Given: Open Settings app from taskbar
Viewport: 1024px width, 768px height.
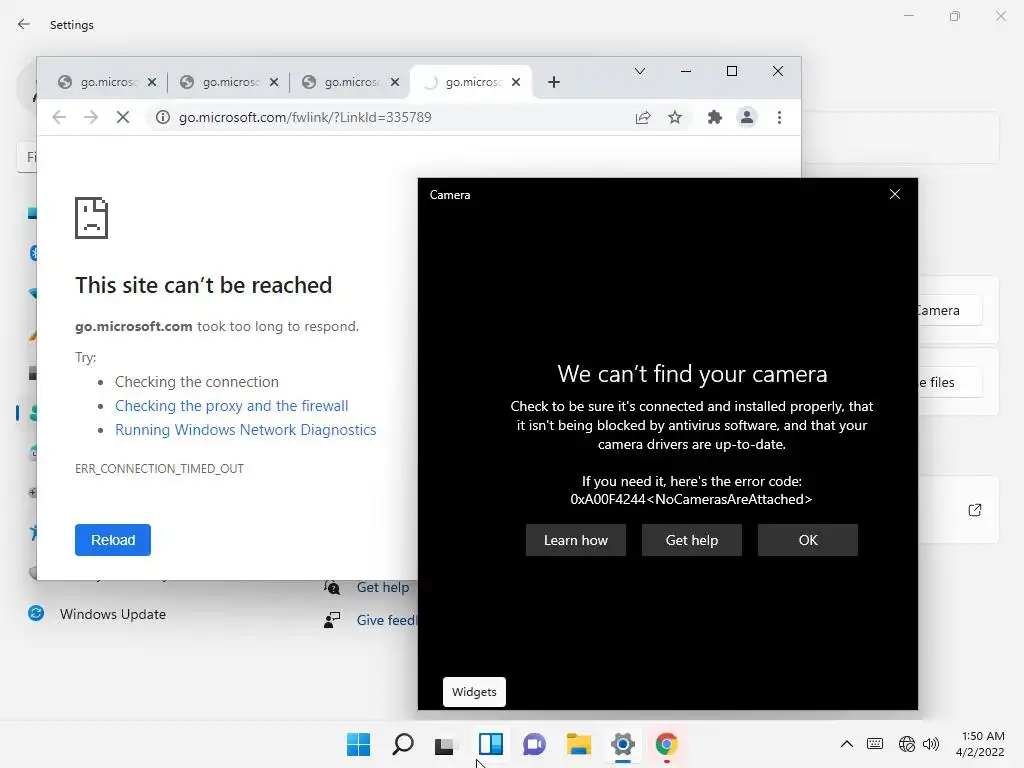Looking at the screenshot, I should (x=623, y=744).
